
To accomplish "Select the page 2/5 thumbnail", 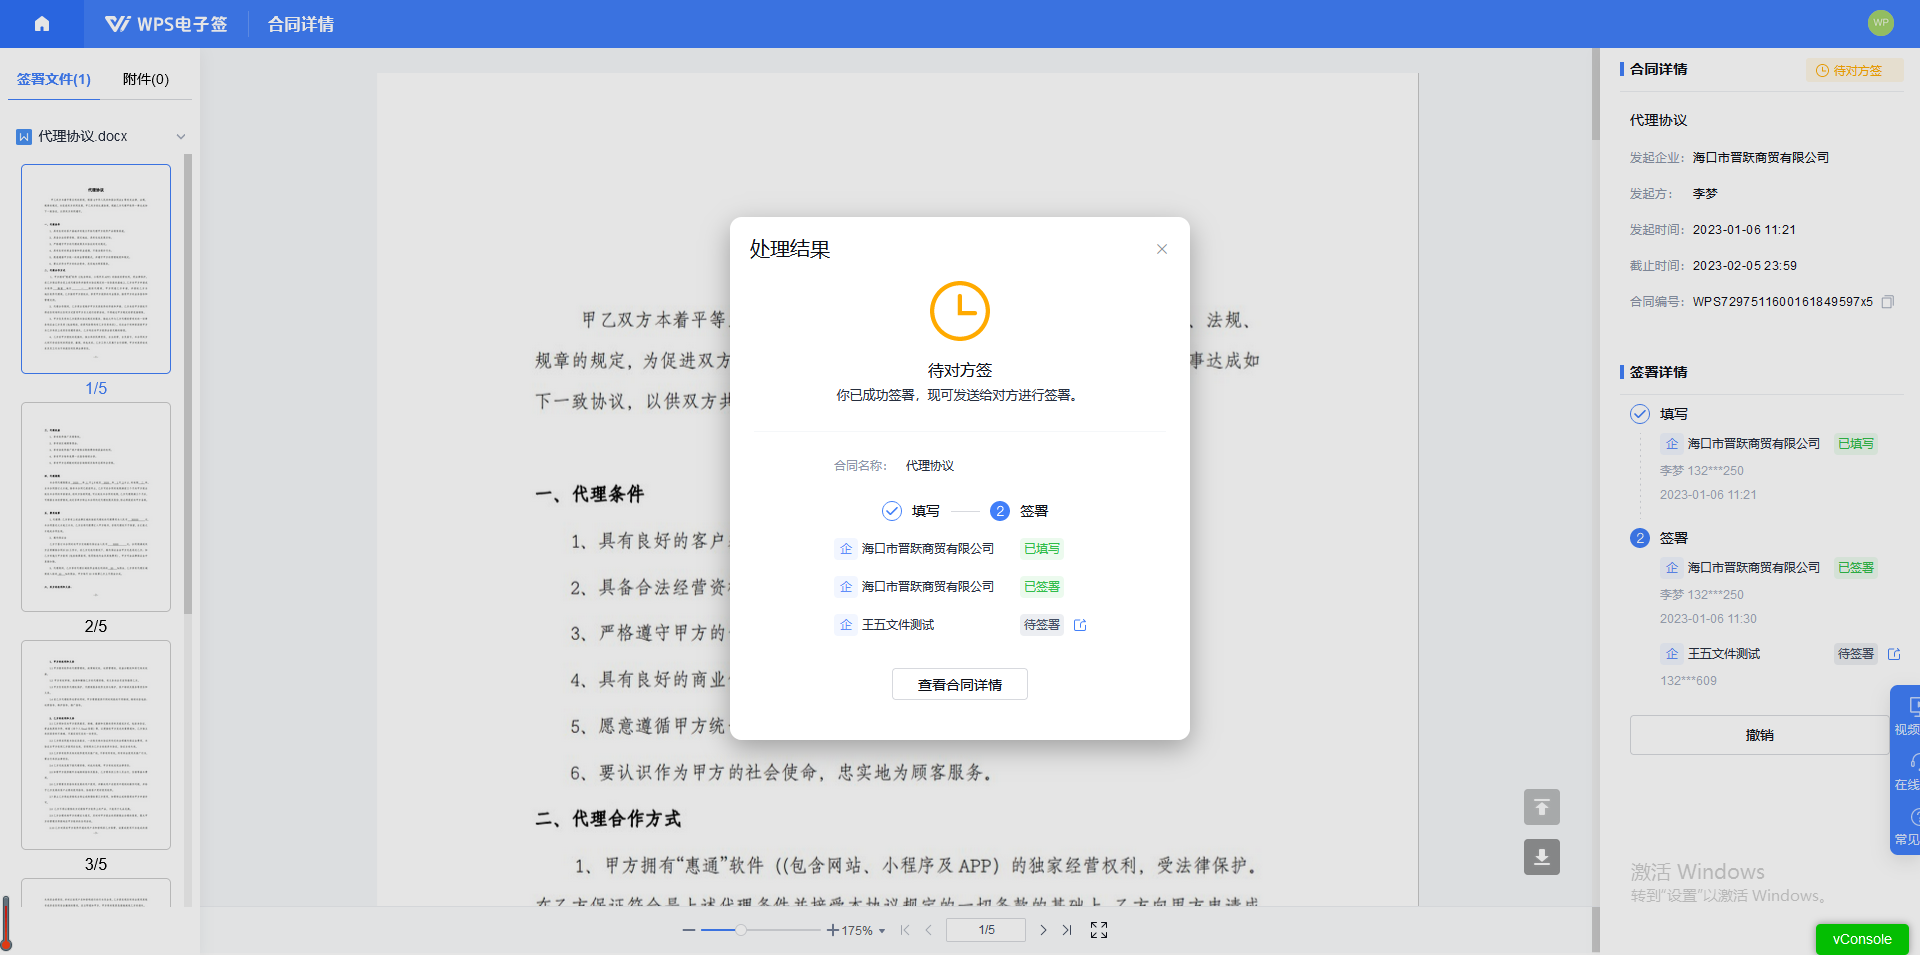I will [96, 507].
